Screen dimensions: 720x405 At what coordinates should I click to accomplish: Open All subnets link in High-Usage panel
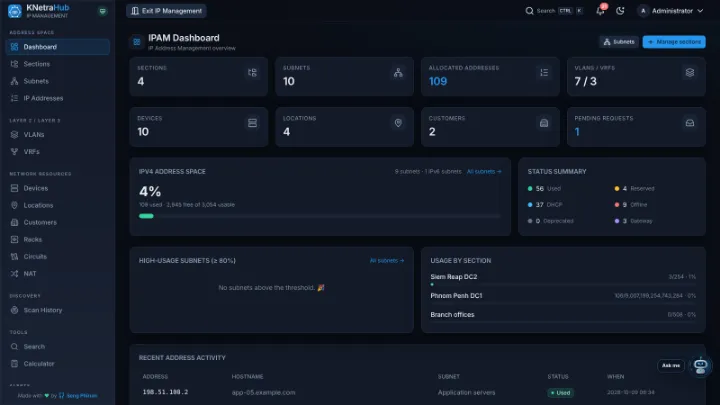(387, 261)
